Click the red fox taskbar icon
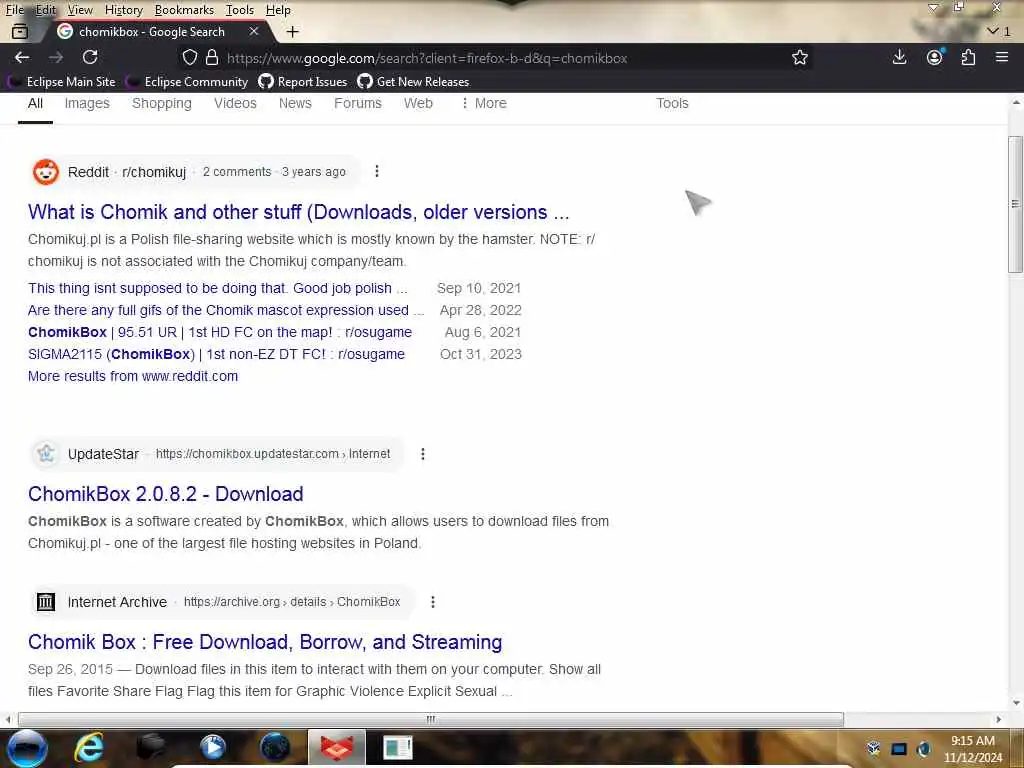1024x768 pixels. (336, 748)
